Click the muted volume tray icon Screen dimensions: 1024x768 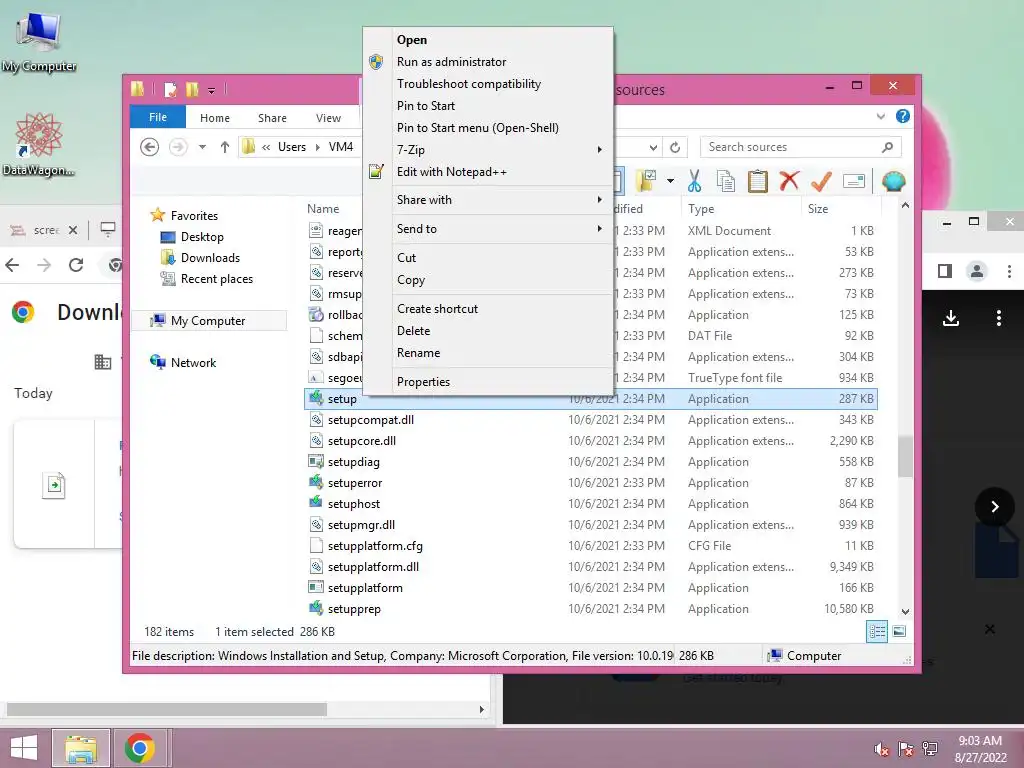pyautogui.click(x=882, y=749)
